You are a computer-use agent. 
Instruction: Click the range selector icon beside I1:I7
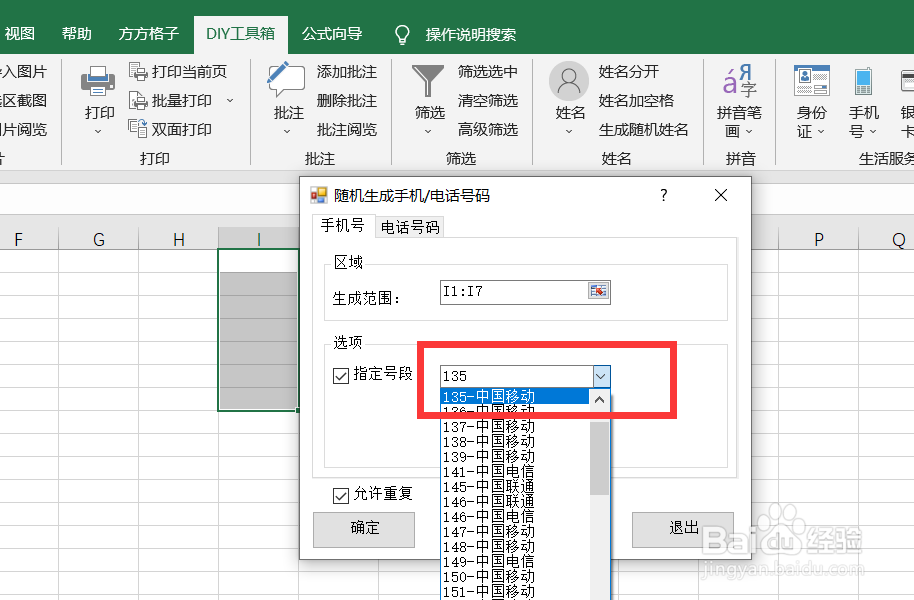[598, 291]
